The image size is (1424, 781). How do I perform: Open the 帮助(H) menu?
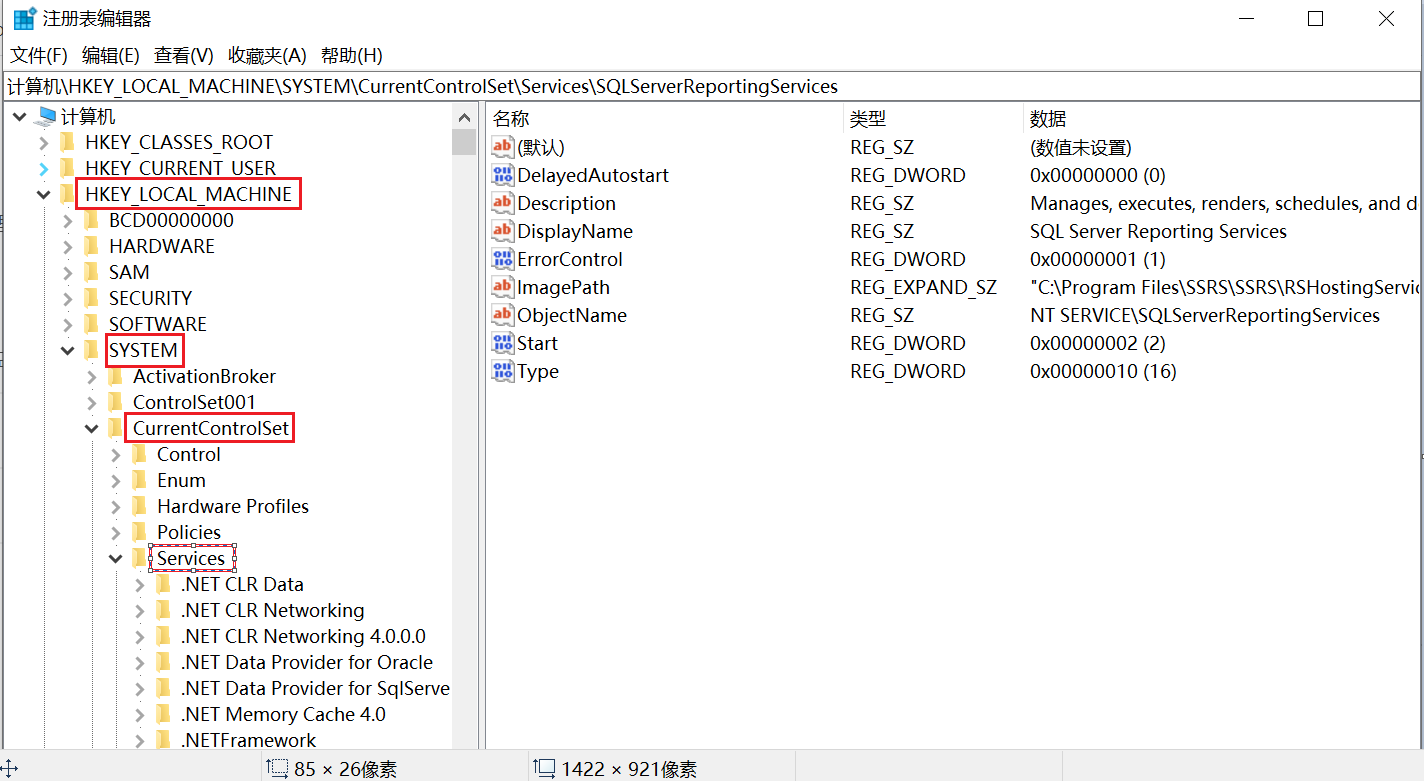tap(351, 55)
